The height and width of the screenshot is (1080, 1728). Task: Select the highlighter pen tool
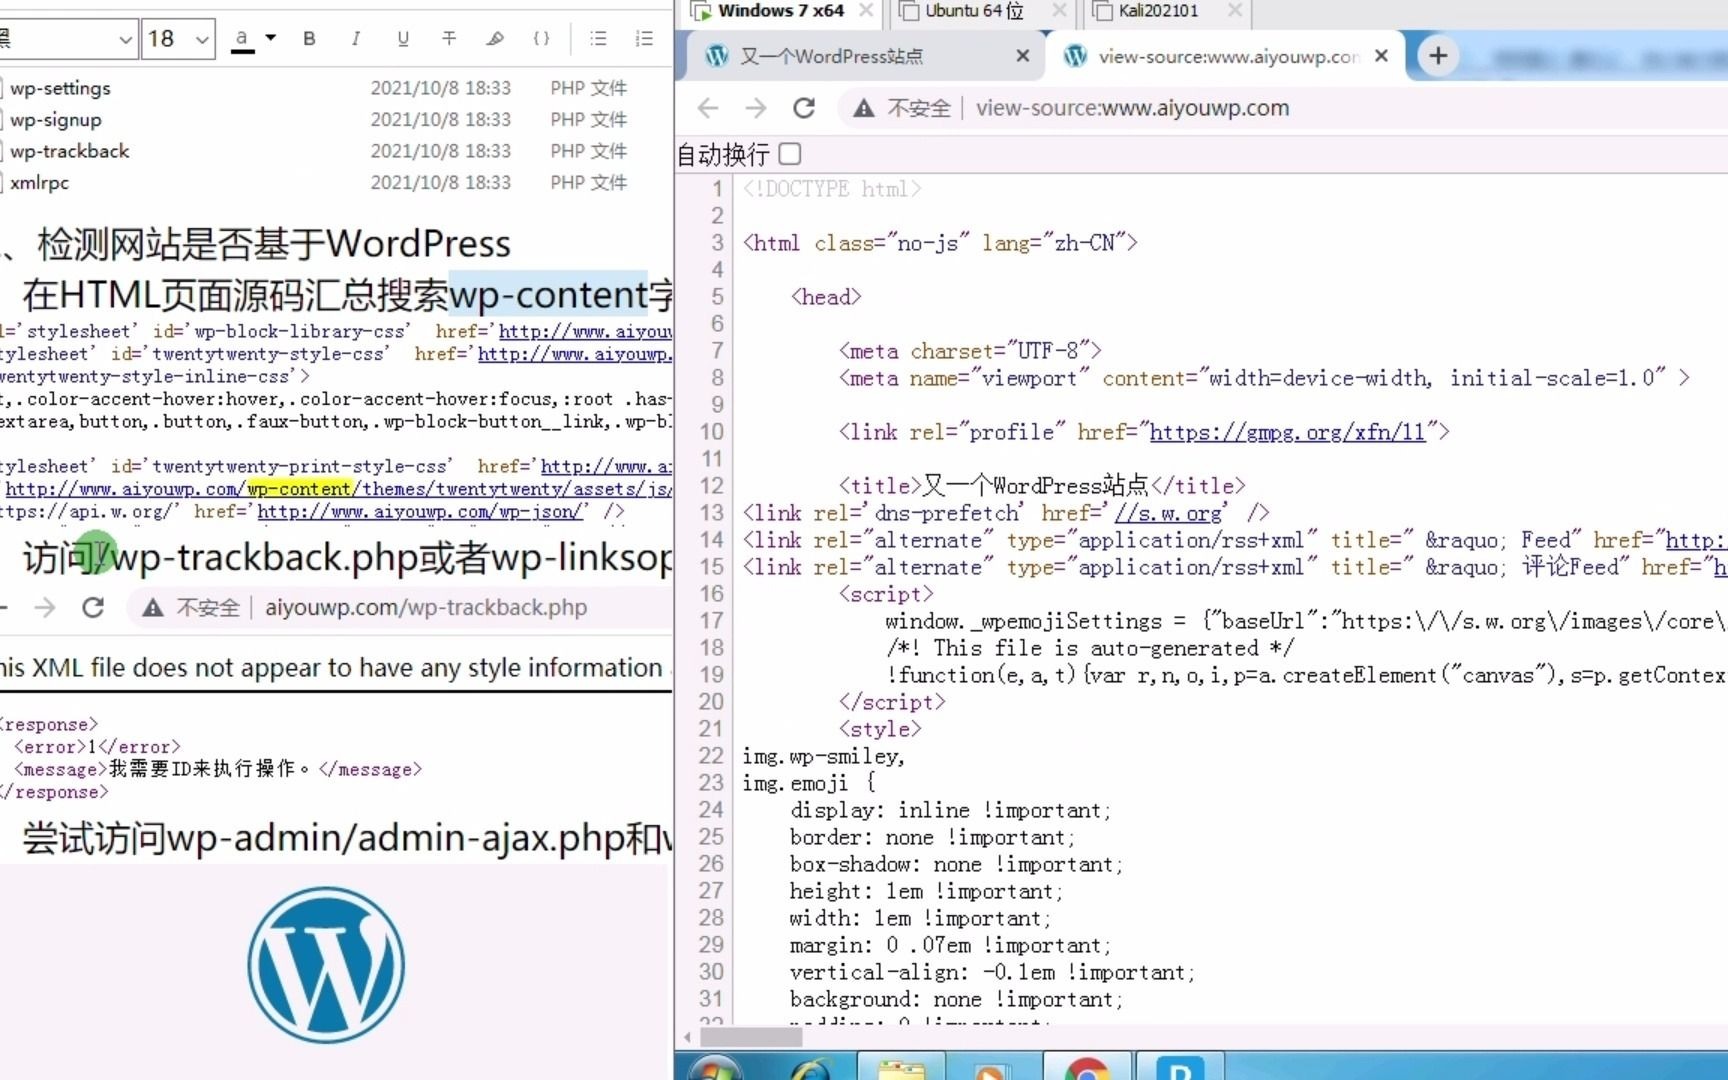[495, 38]
